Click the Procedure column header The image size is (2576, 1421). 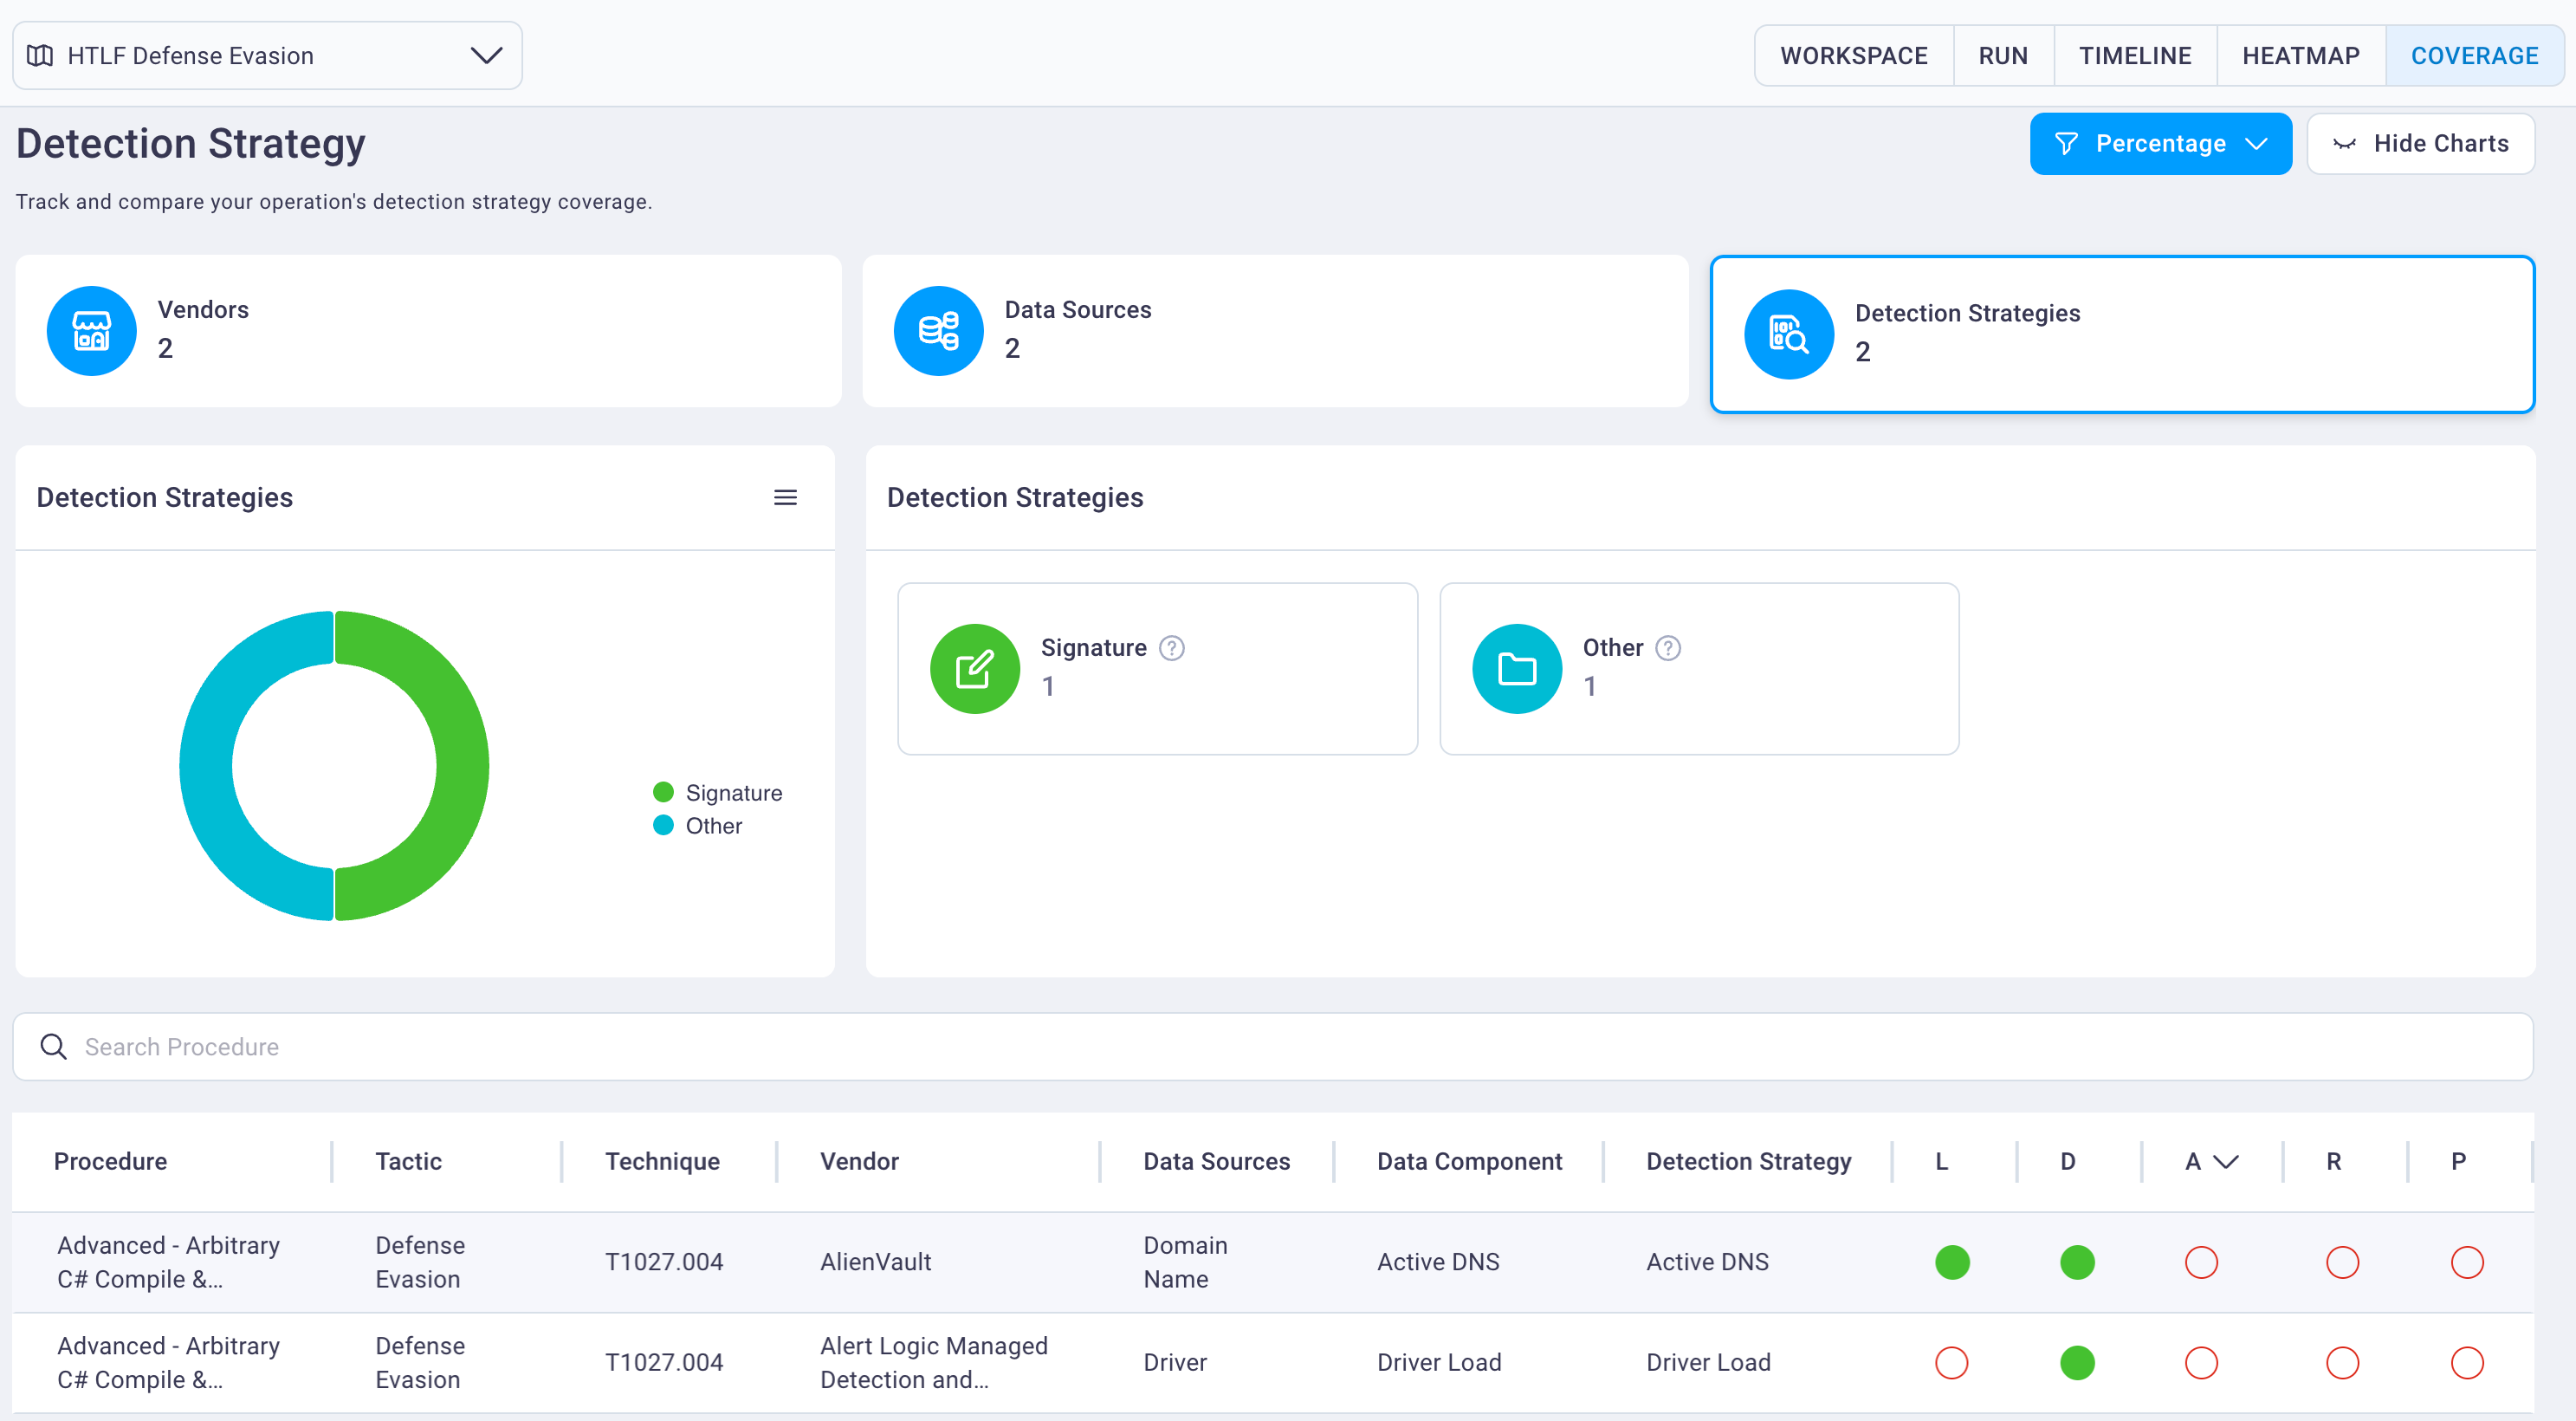[110, 1161]
